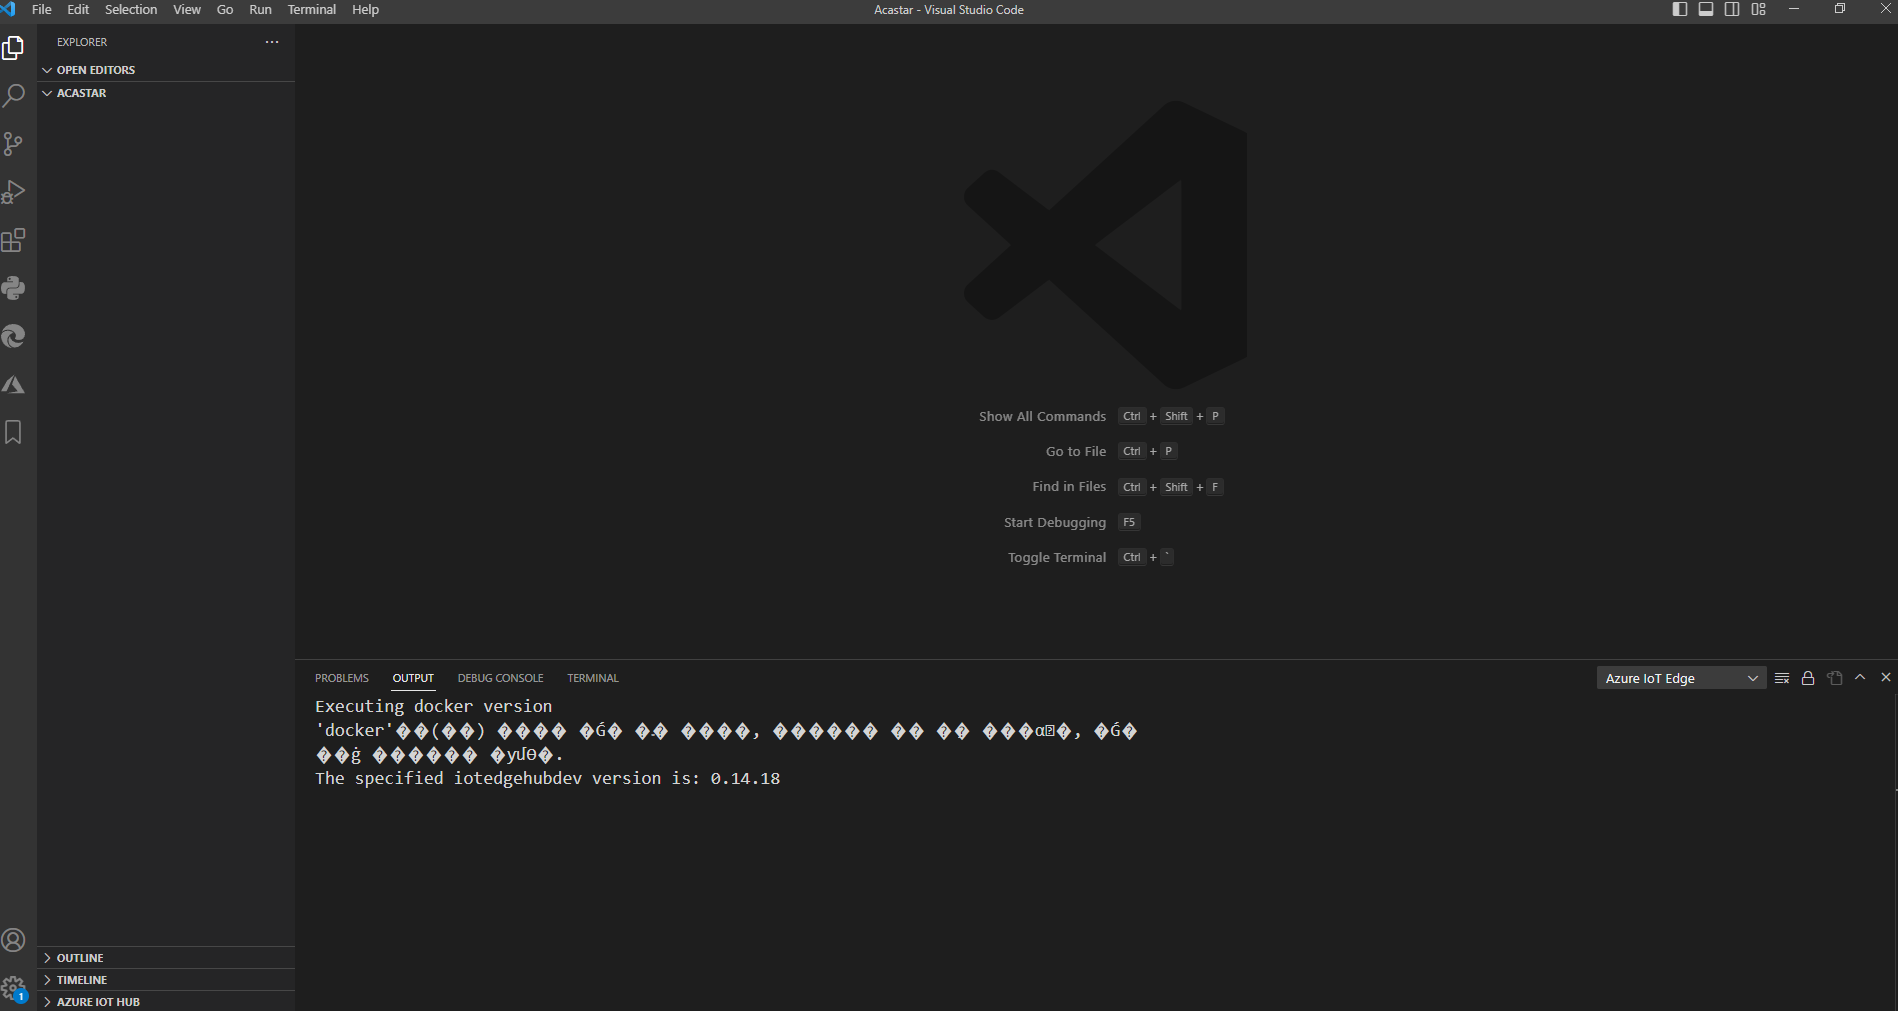Click the Explorer panel title

[x=82, y=42]
